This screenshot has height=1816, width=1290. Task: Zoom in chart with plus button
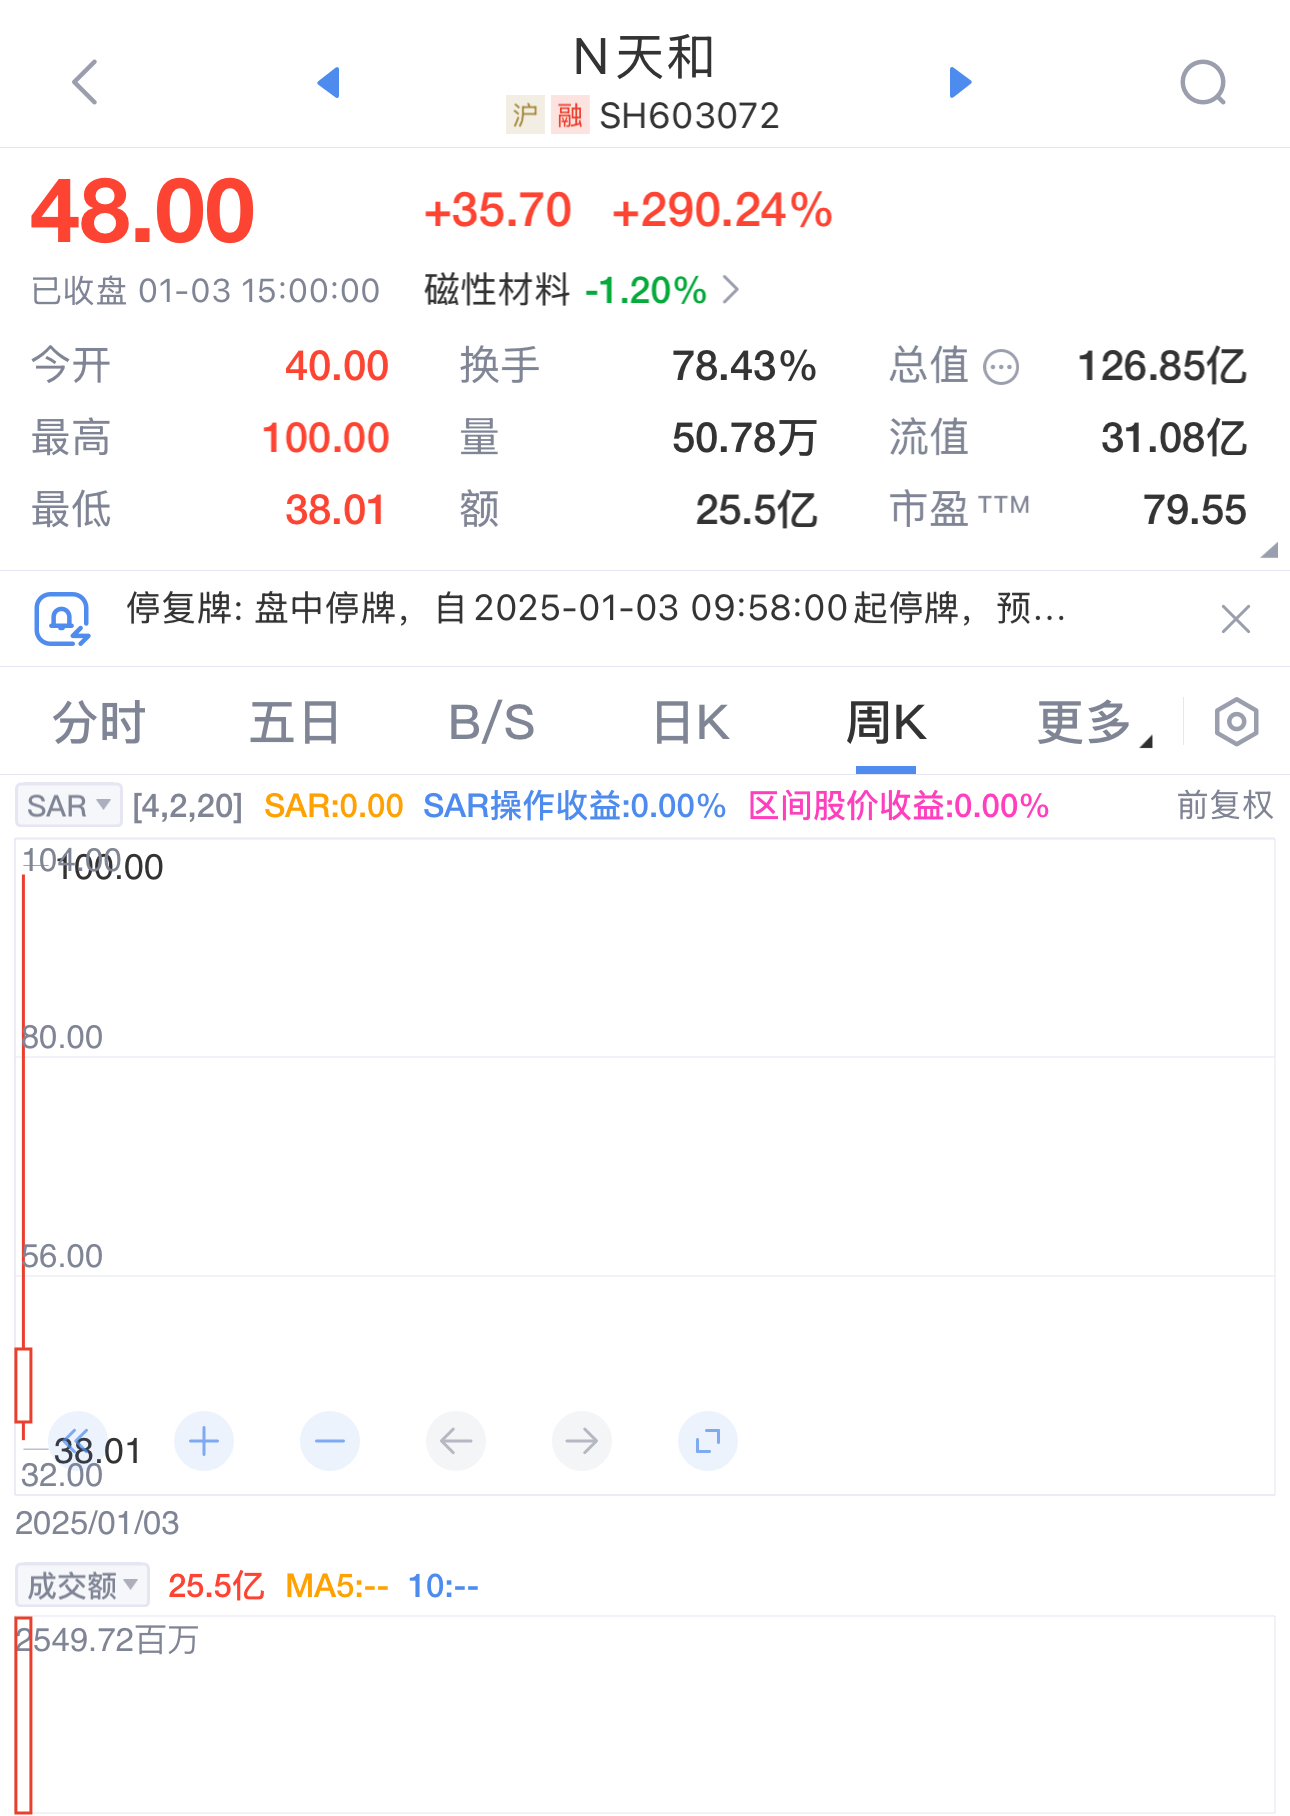pos(204,1441)
